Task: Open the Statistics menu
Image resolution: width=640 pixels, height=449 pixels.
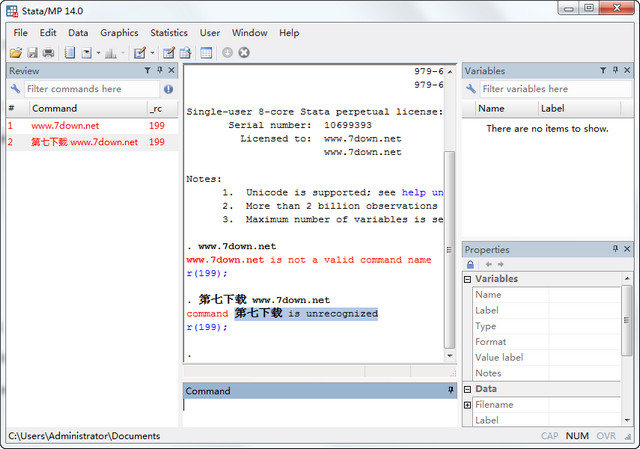Action: [x=169, y=33]
